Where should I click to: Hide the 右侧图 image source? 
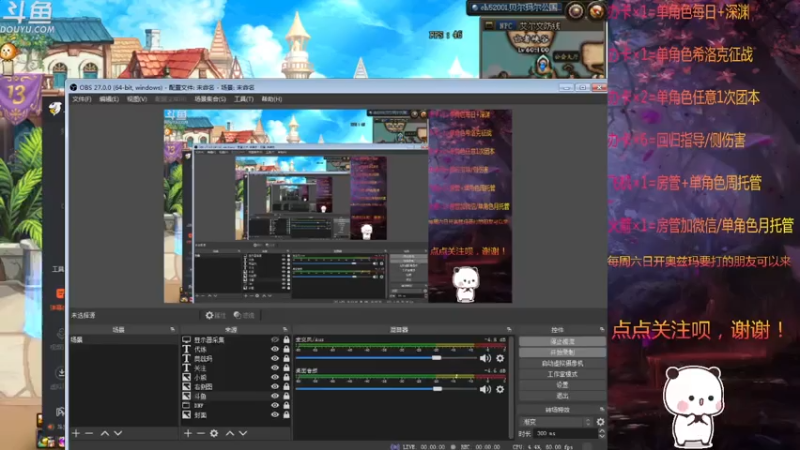275,387
